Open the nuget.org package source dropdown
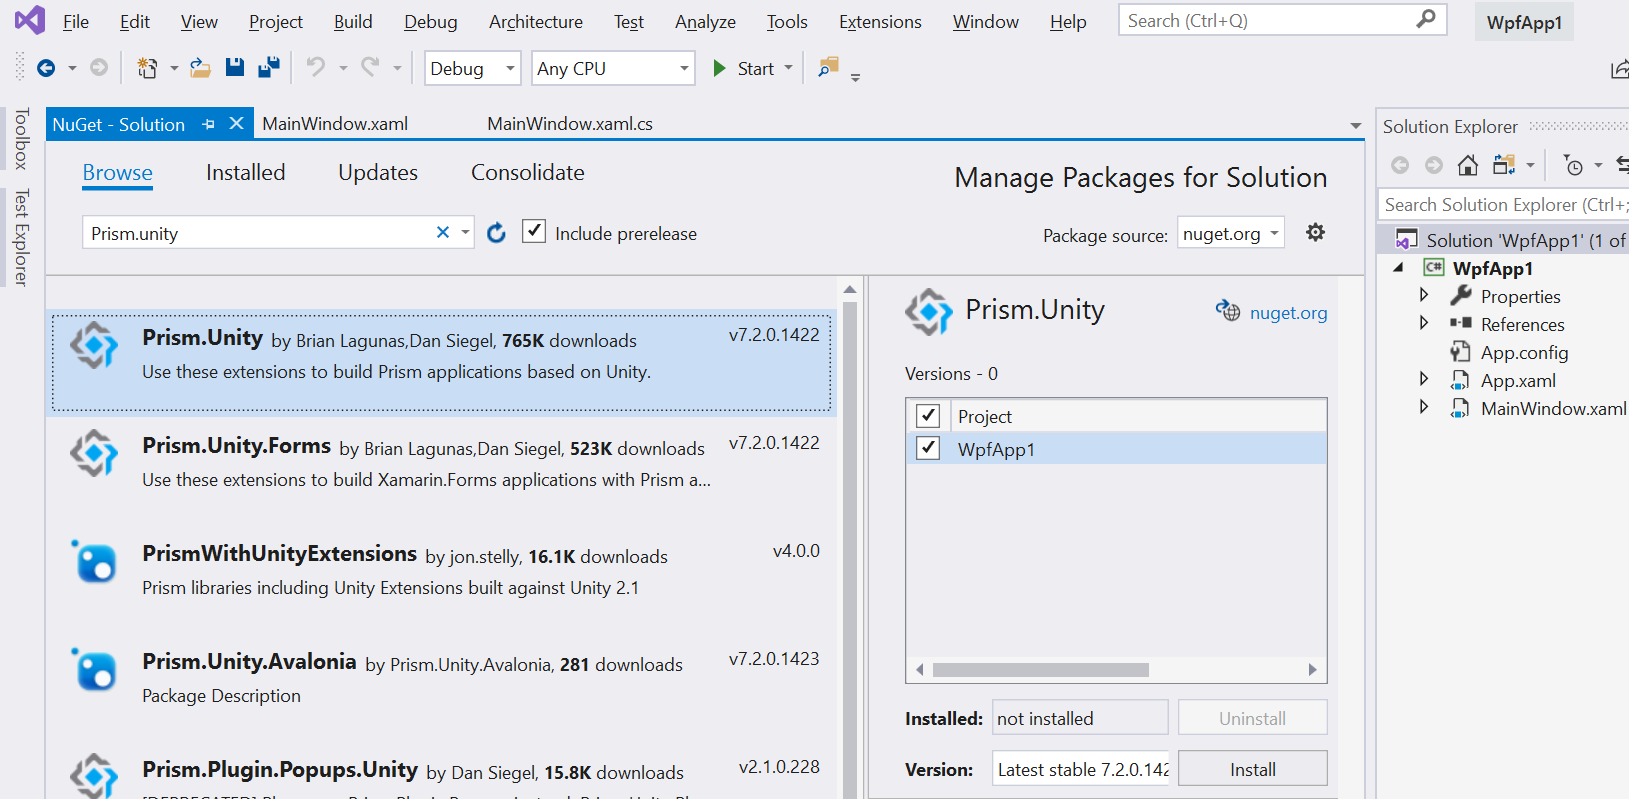This screenshot has height=799, width=1629. pyautogui.click(x=1231, y=234)
